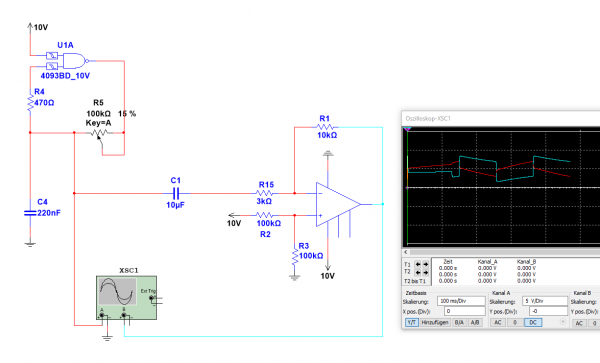The width and height of the screenshot is (600, 363).
Task: Select the U1A NAND gate symbol
Action: (75, 61)
